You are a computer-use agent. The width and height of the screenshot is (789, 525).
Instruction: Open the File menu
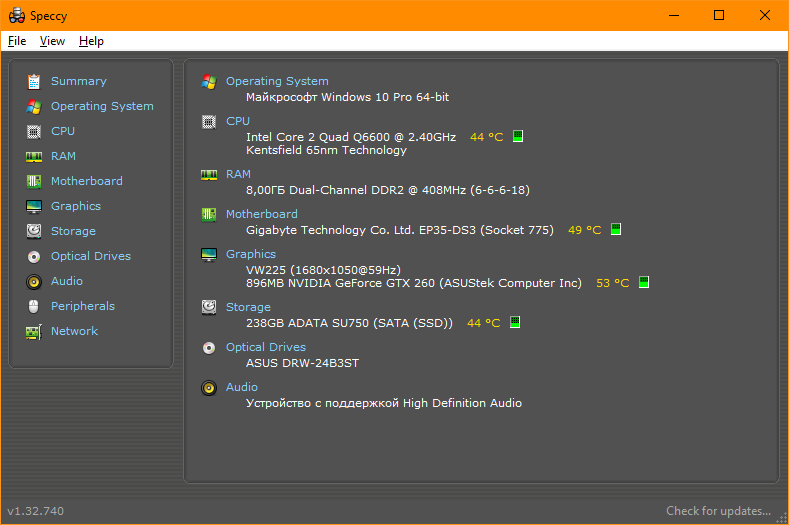click(x=17, y=41)
